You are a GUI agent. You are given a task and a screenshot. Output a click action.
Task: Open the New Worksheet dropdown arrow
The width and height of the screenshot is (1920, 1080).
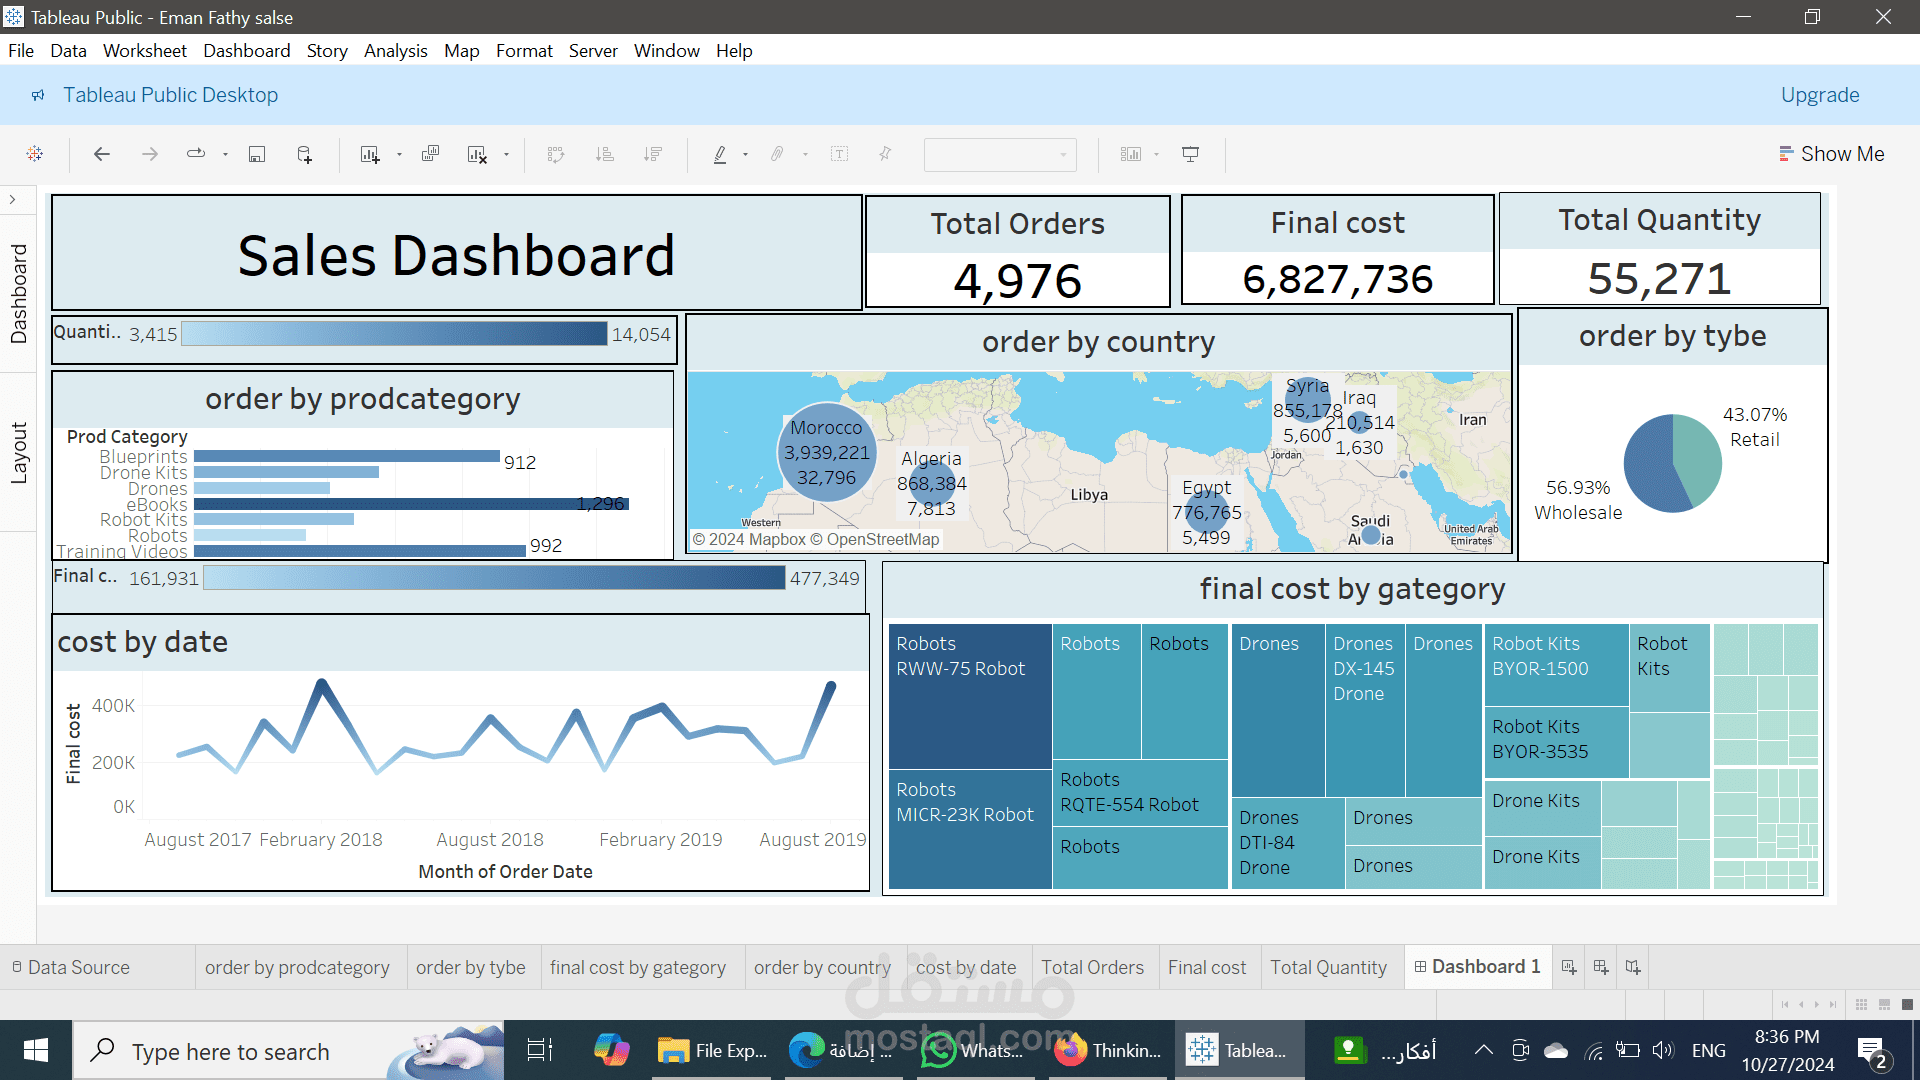(399, 154)
